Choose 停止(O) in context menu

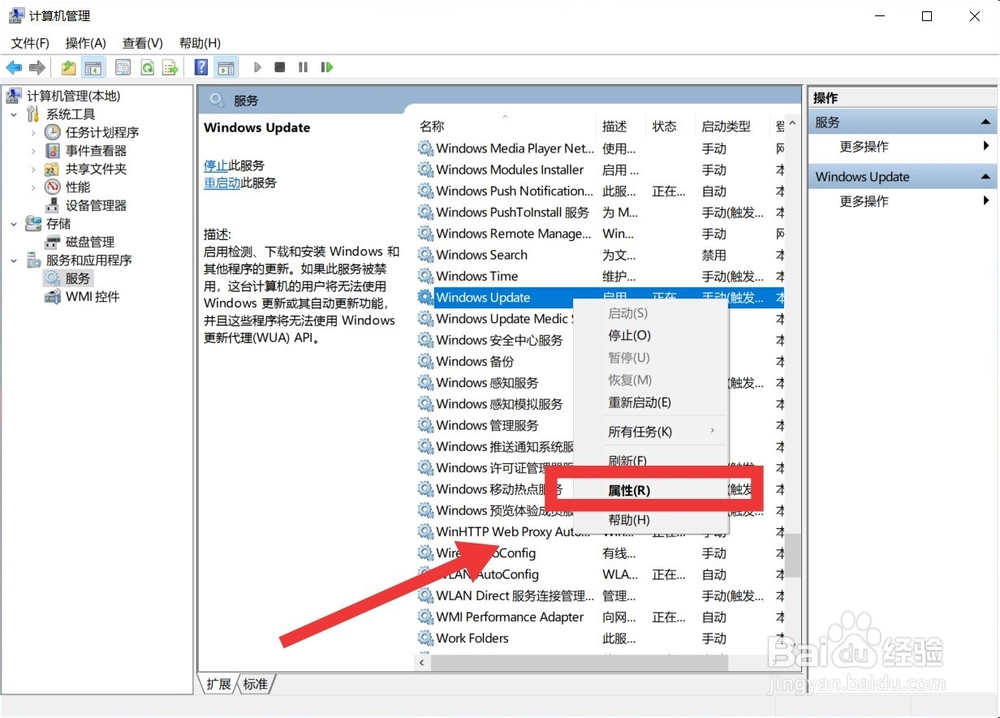(651, 335)
